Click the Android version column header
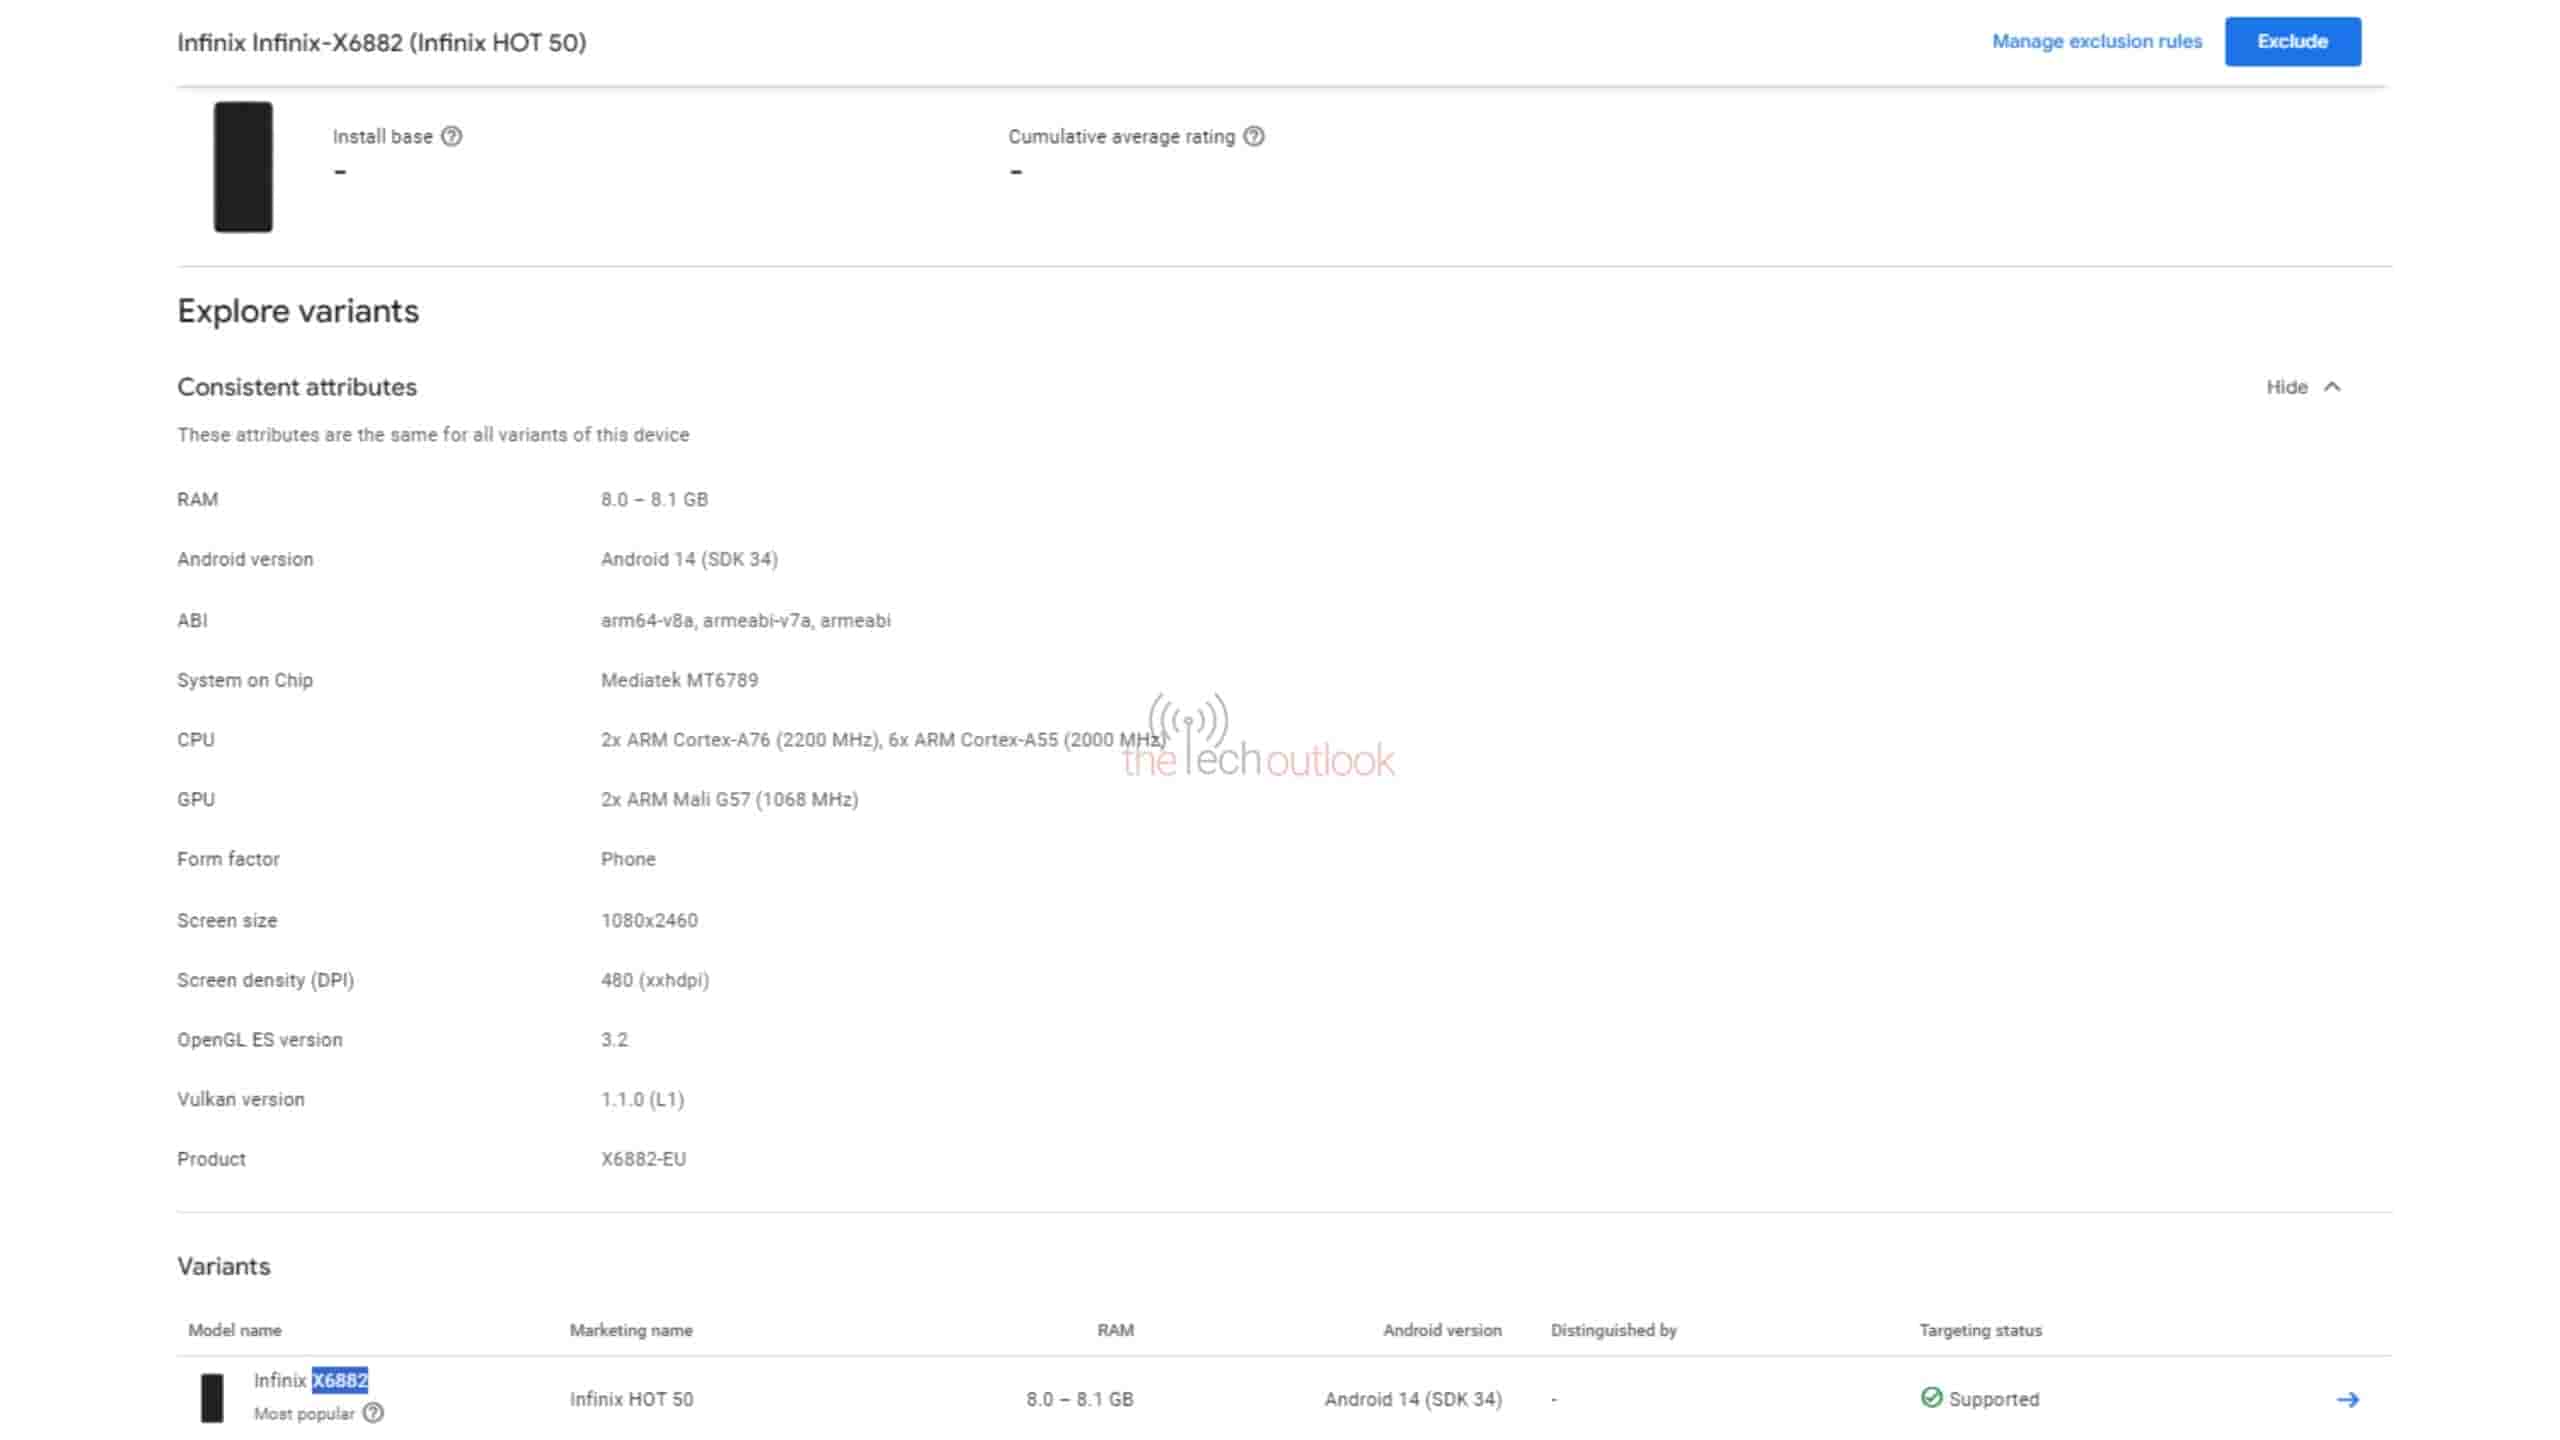 pos(1442,1330)
